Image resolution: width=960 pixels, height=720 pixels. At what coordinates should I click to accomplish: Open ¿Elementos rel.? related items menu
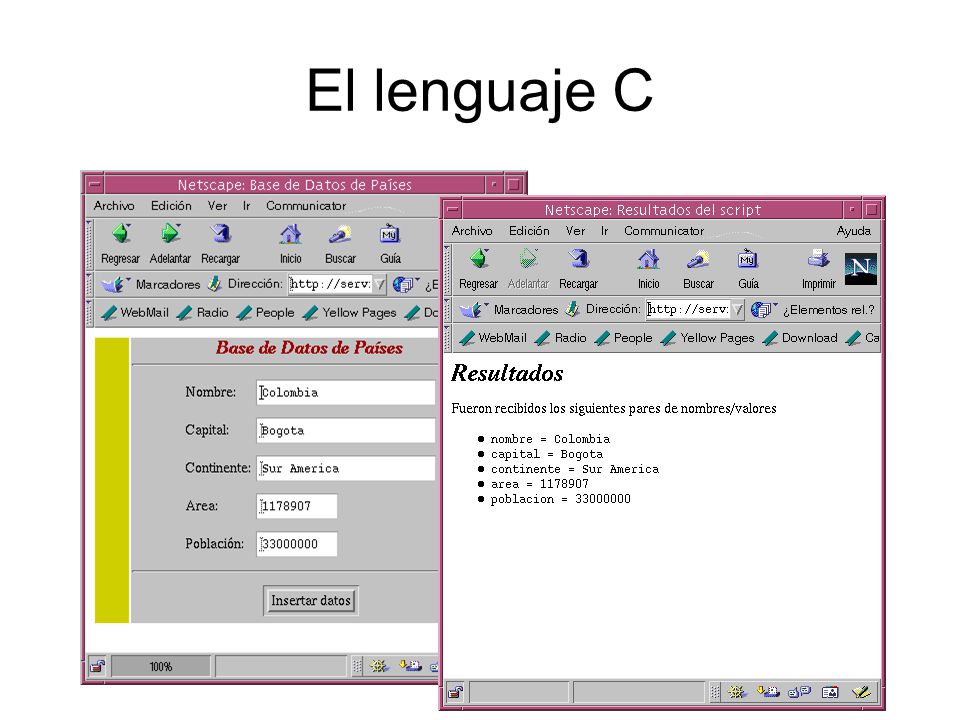pos(813,310)
